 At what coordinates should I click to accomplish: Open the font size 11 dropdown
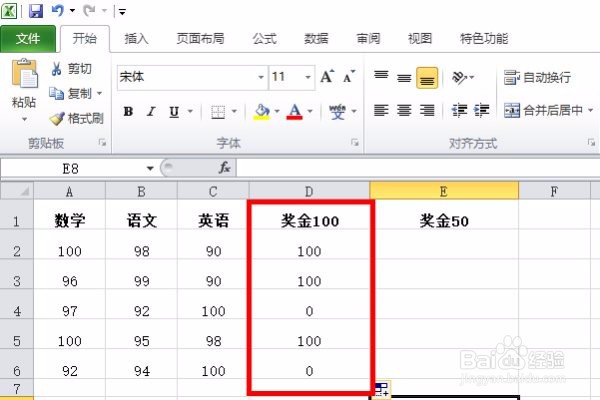click(308, 77)
